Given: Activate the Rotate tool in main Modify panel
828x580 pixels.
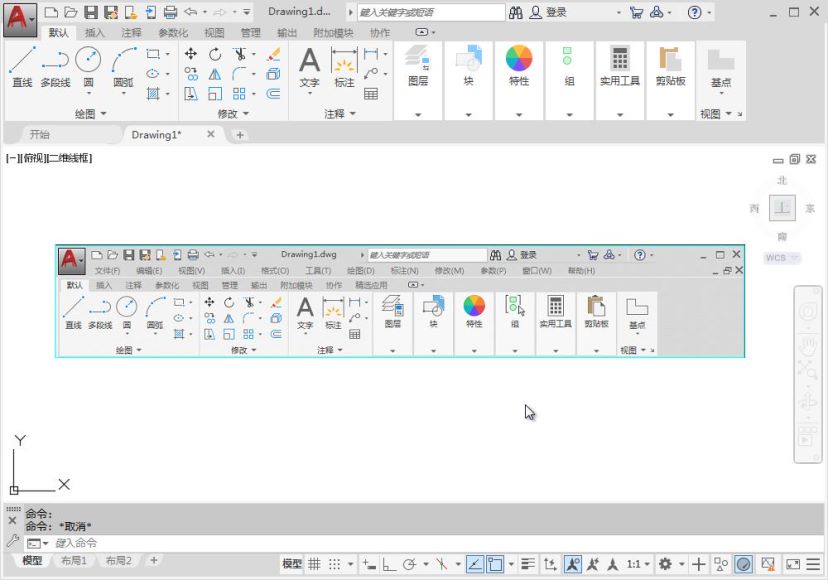Looking at the screenshot, I should (215, 54).
